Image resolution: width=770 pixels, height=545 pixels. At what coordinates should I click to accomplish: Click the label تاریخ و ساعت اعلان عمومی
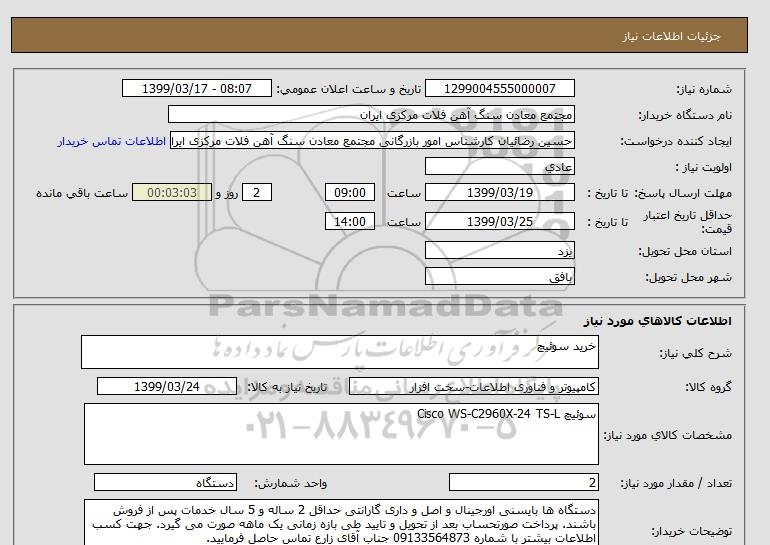pos(349,89)
